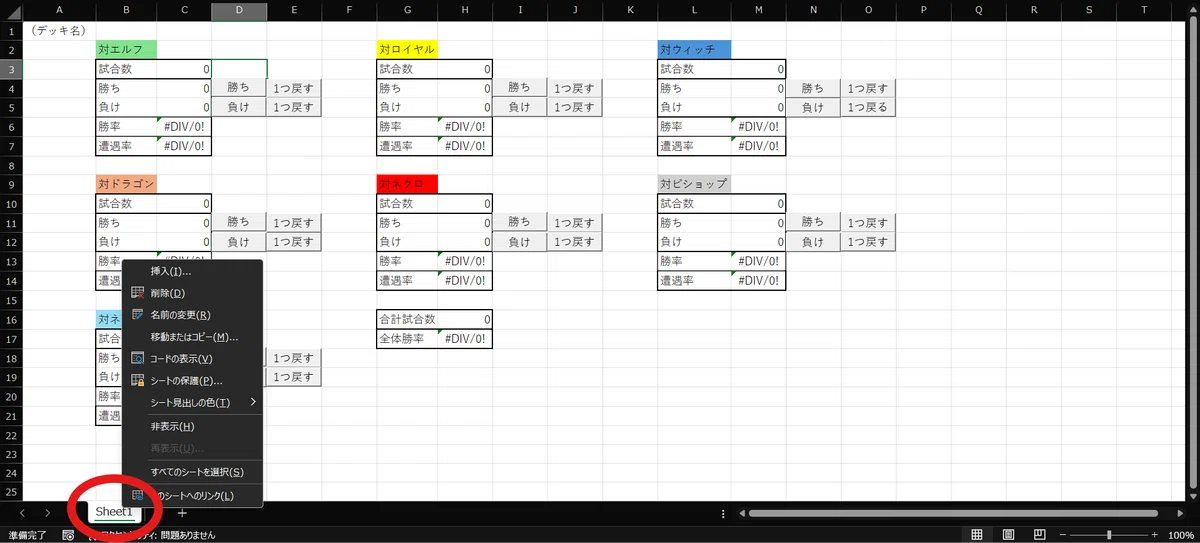The height and width of the screenshot is (543, 1200).
Task: Click 1つ戻る button in 対ウィッチ section
Action: coord(868,107)
